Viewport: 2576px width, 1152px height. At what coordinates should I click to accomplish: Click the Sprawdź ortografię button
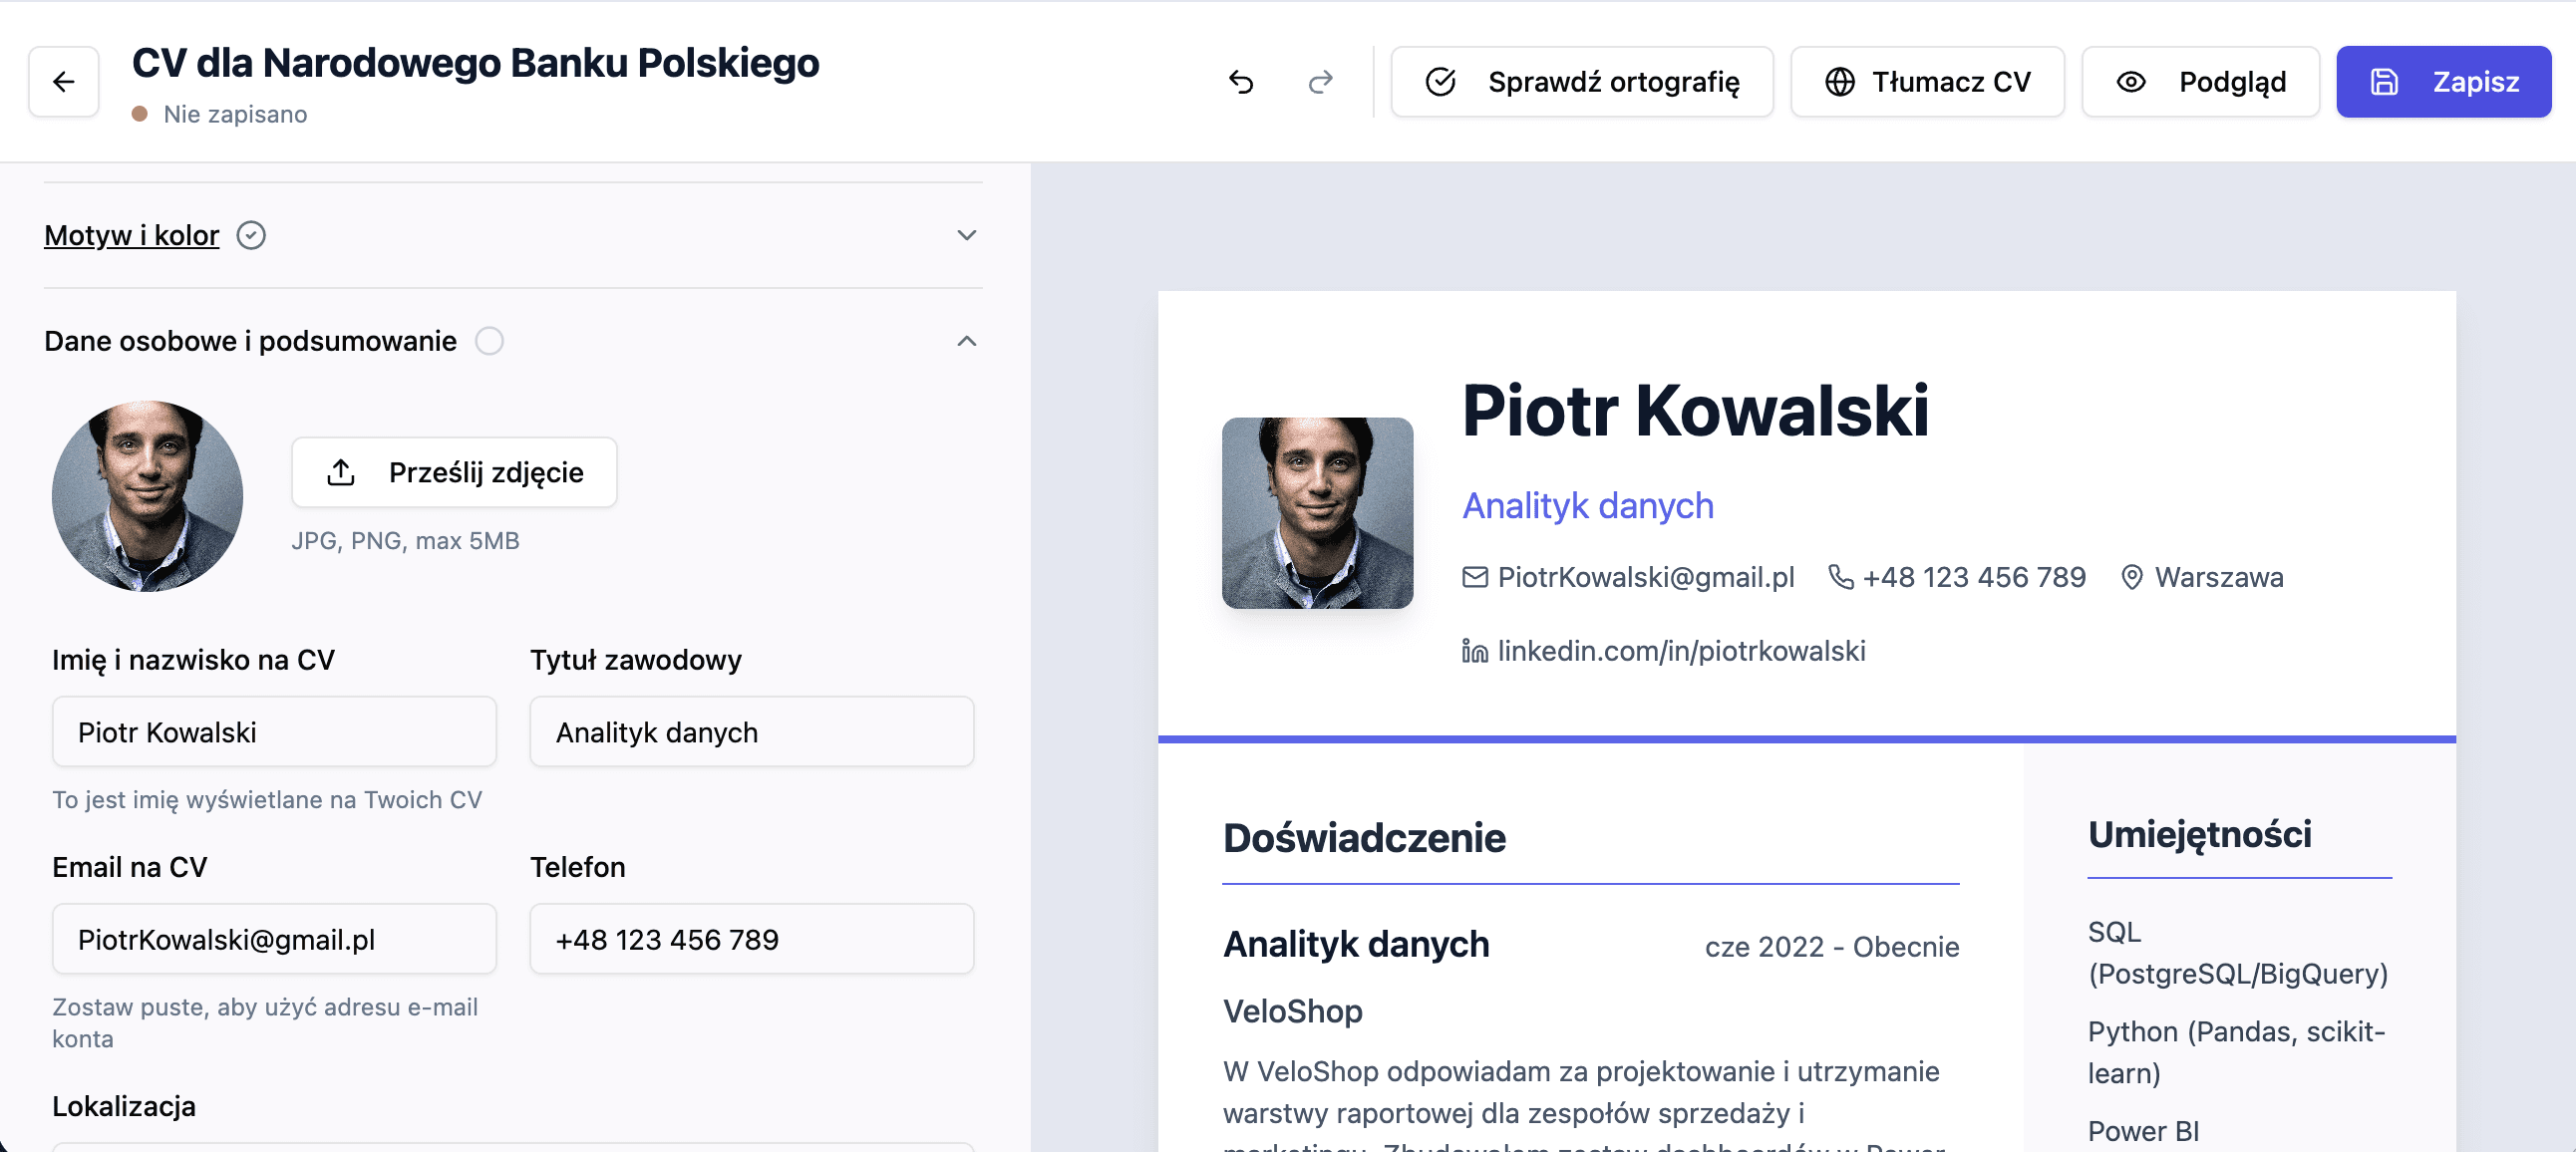pyautogui.click(x=1582, y=82)
